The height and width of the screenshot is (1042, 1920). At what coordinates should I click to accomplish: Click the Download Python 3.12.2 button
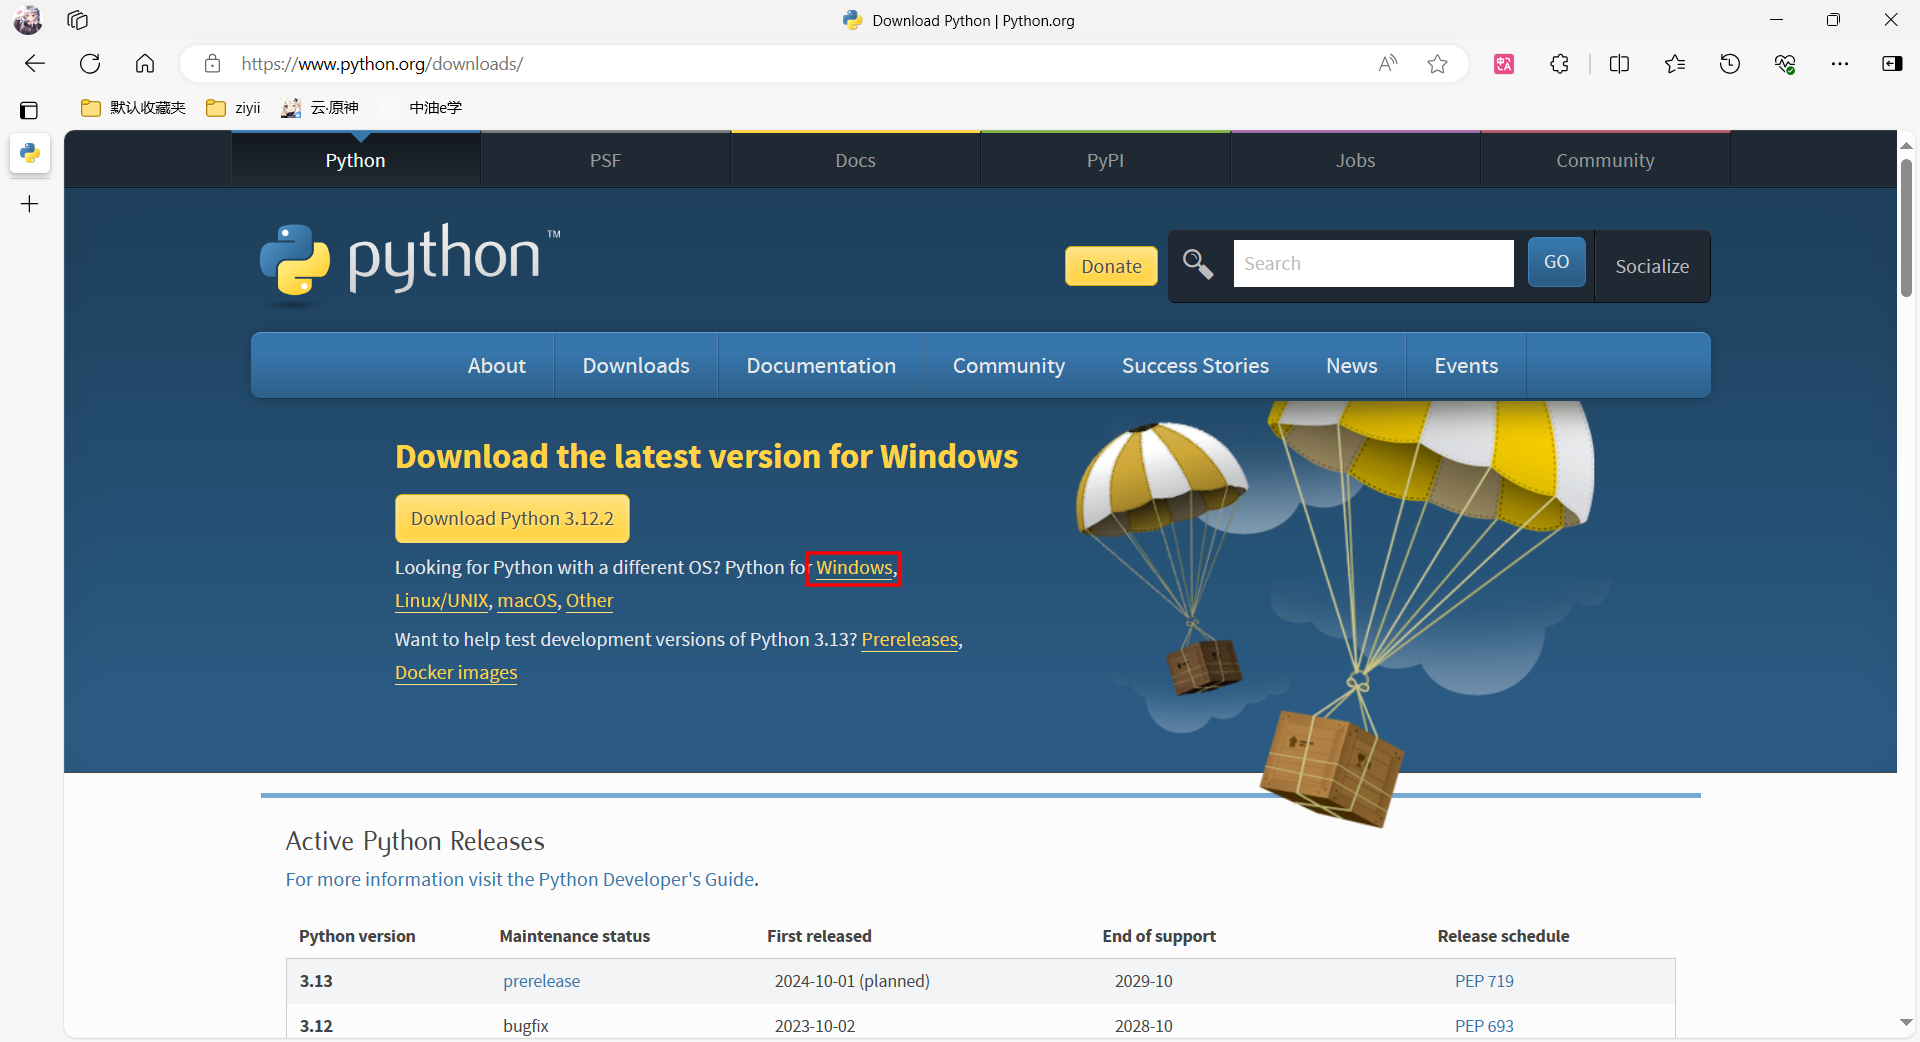[512, 518]
